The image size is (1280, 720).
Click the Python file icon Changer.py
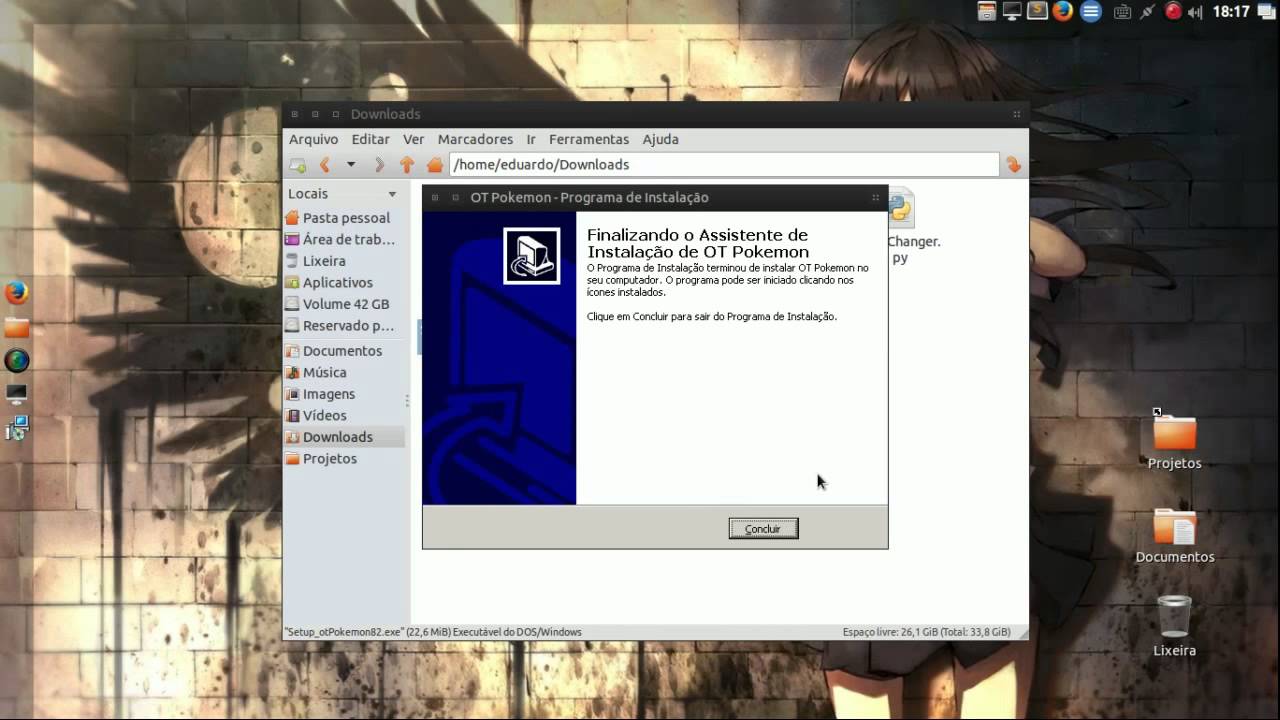coord(901,208)
